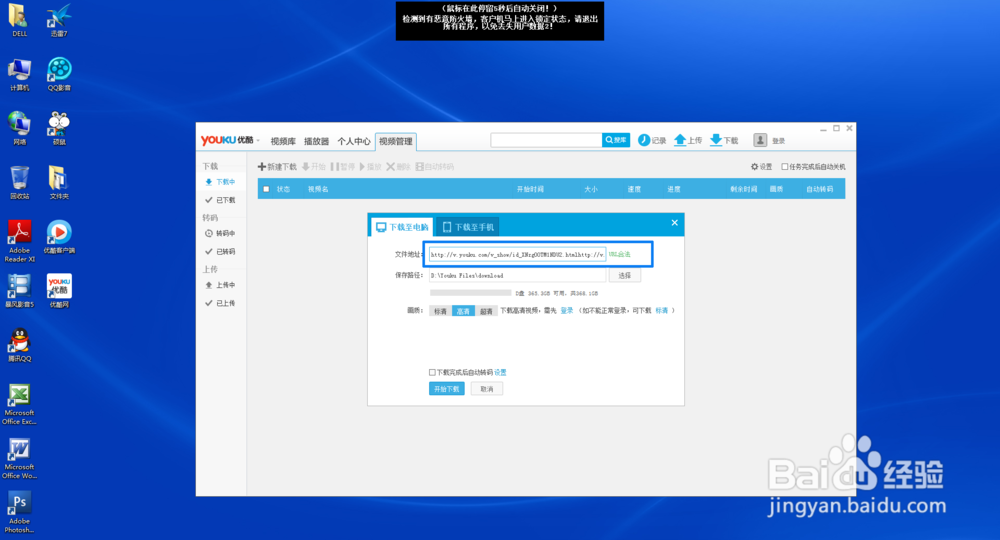Click the disk space usage bar
Image resolution: width=1000 pixels, height=540 pixels.
[x=471, y=293]
